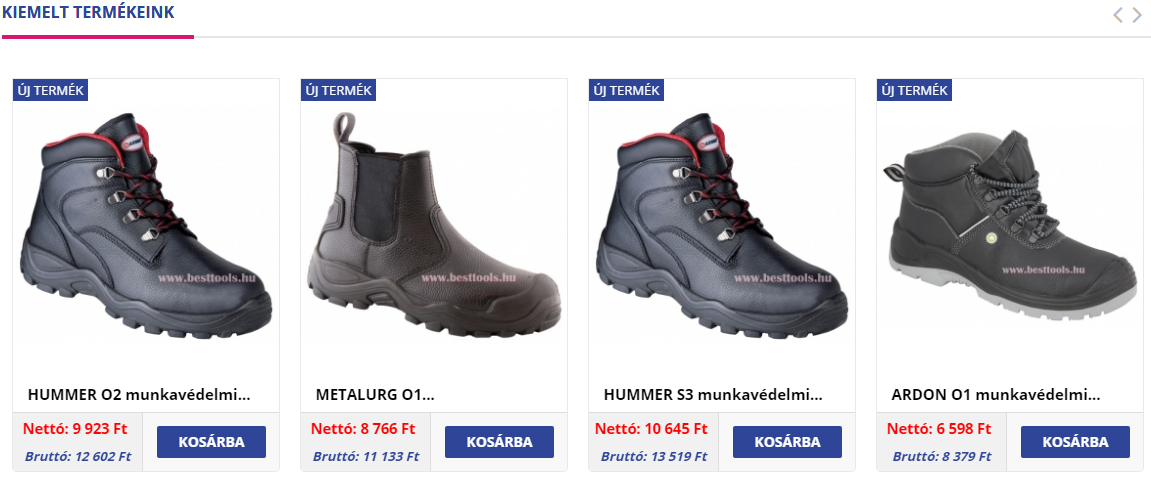This screenshot has height=479, width=1151.
Task: Add HUMMER S3 boot to cart
Action: click(788, 442)
